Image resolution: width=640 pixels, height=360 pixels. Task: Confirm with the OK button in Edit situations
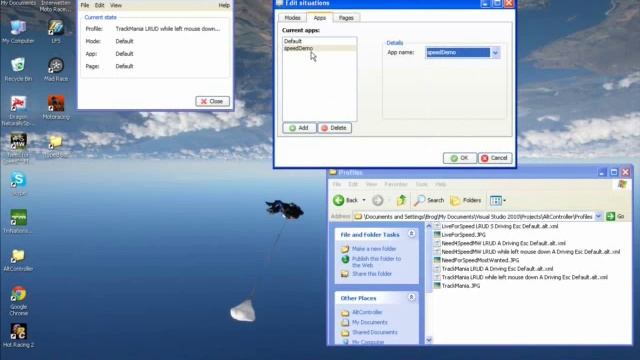[x=460, y=158]
